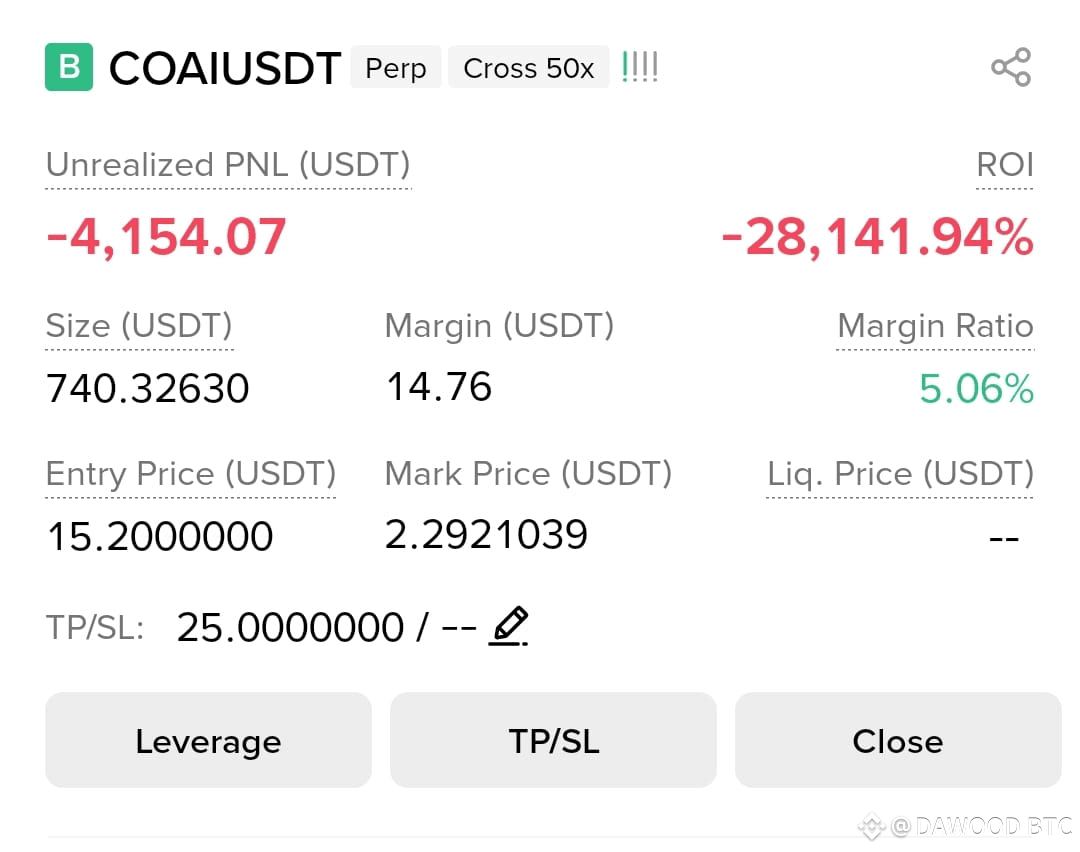Open the COAIUSDT symbol title

(x=225, y=68)
